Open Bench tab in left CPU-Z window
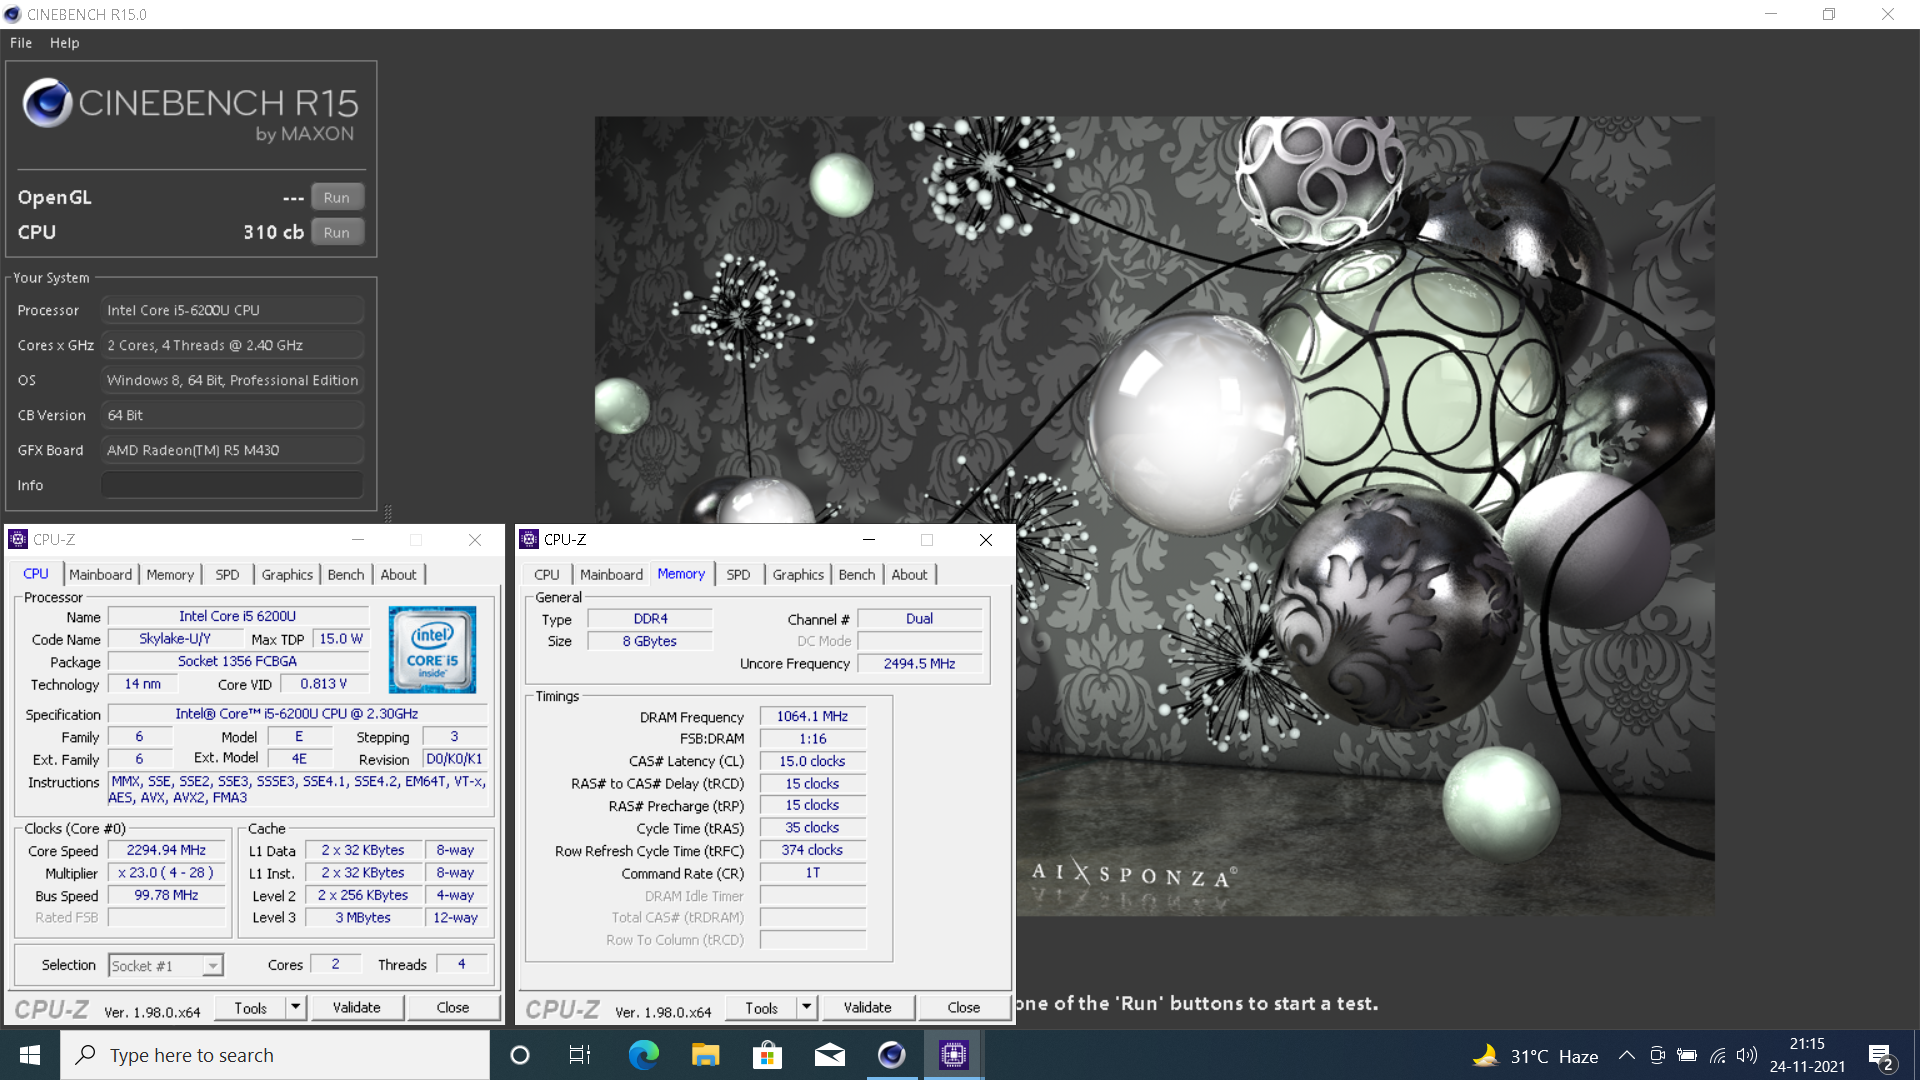 346,574
